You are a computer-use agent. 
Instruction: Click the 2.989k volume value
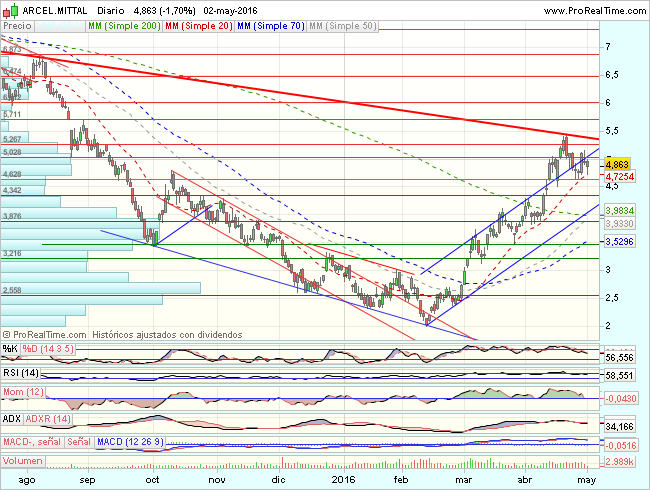[619, 461]
